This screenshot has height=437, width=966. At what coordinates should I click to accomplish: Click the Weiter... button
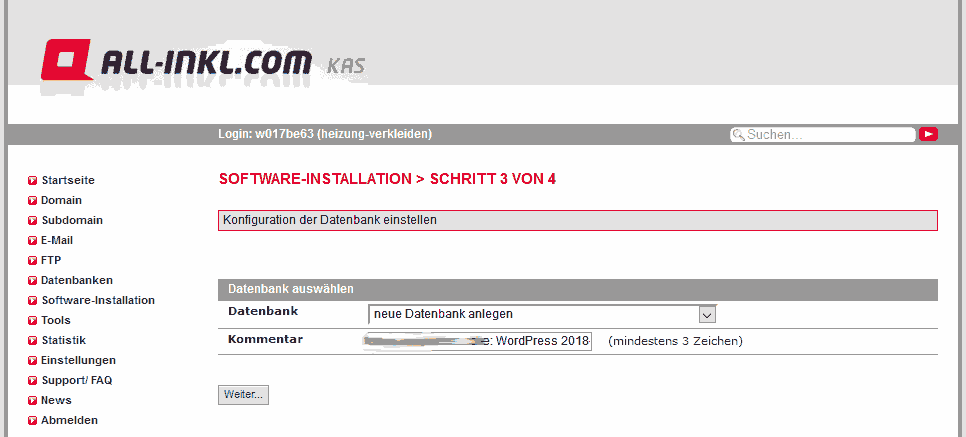point(243,395)
